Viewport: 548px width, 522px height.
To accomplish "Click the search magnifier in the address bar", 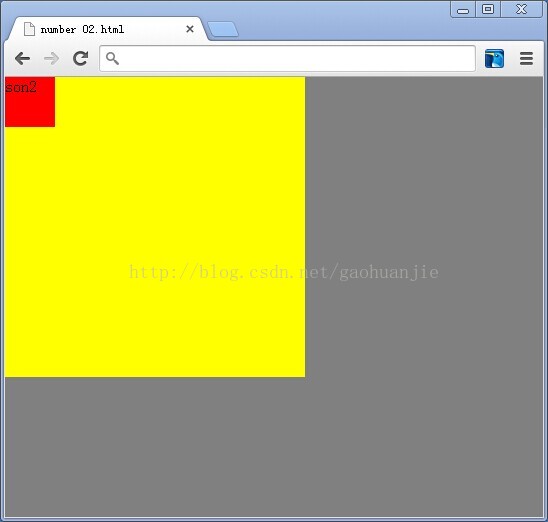I will point(112,58).
